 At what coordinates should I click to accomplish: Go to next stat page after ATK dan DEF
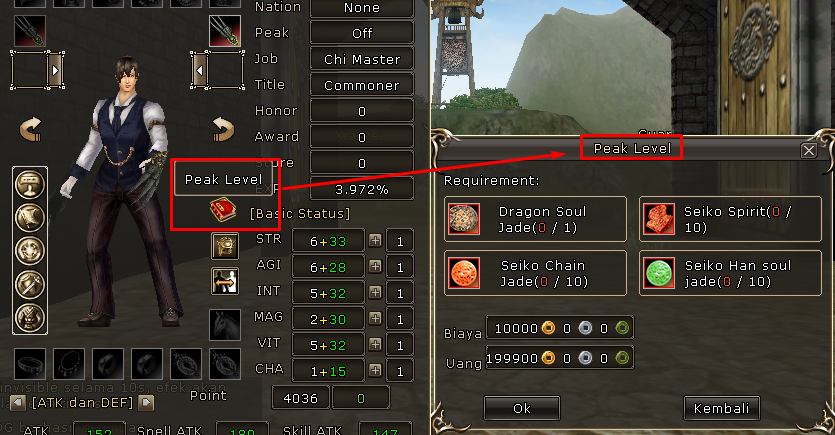146,403
